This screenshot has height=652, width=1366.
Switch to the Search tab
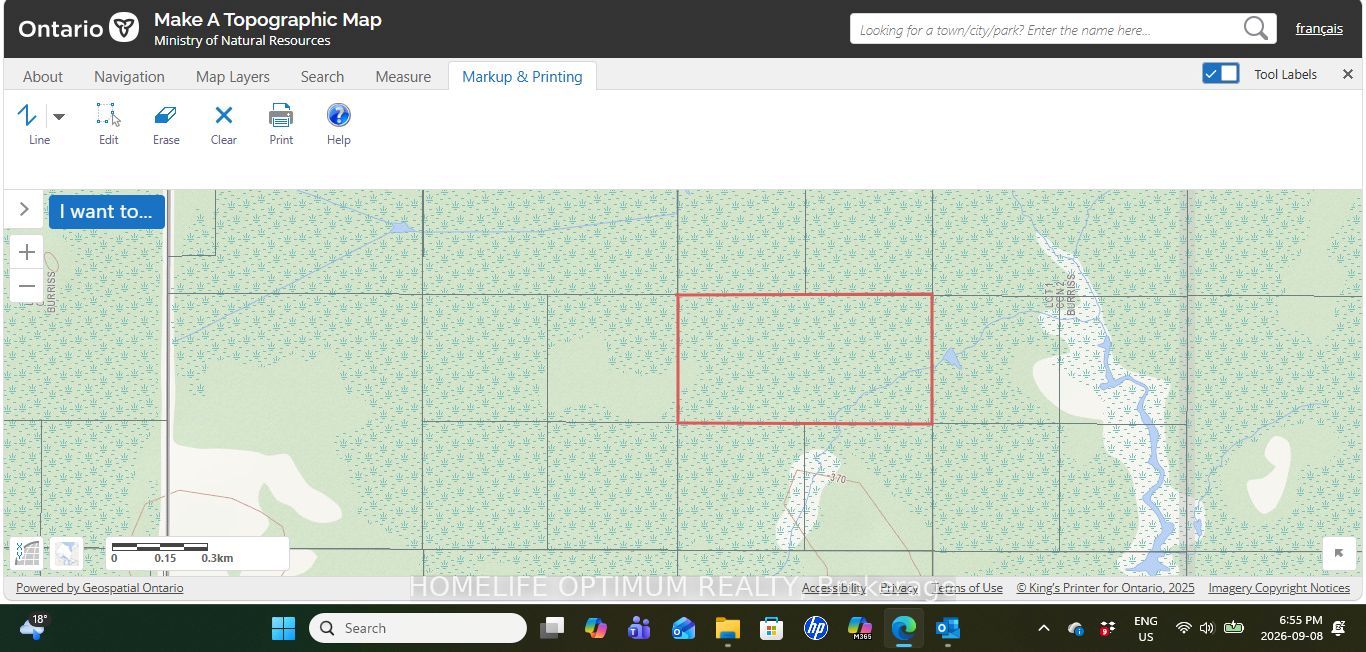pyautogui.click(x=322, y=76)
